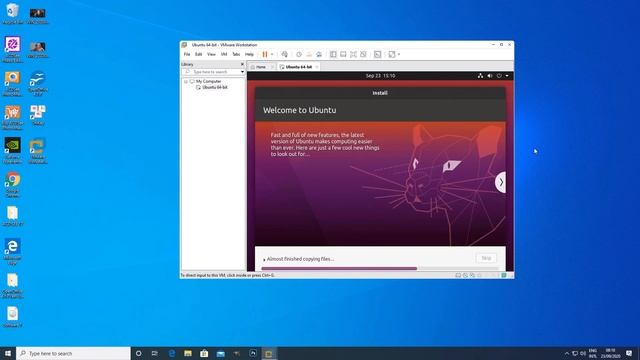Click the Skip button in installer
Image resolution: width=640 pixels, height=360 pixels.
point(486,258)
